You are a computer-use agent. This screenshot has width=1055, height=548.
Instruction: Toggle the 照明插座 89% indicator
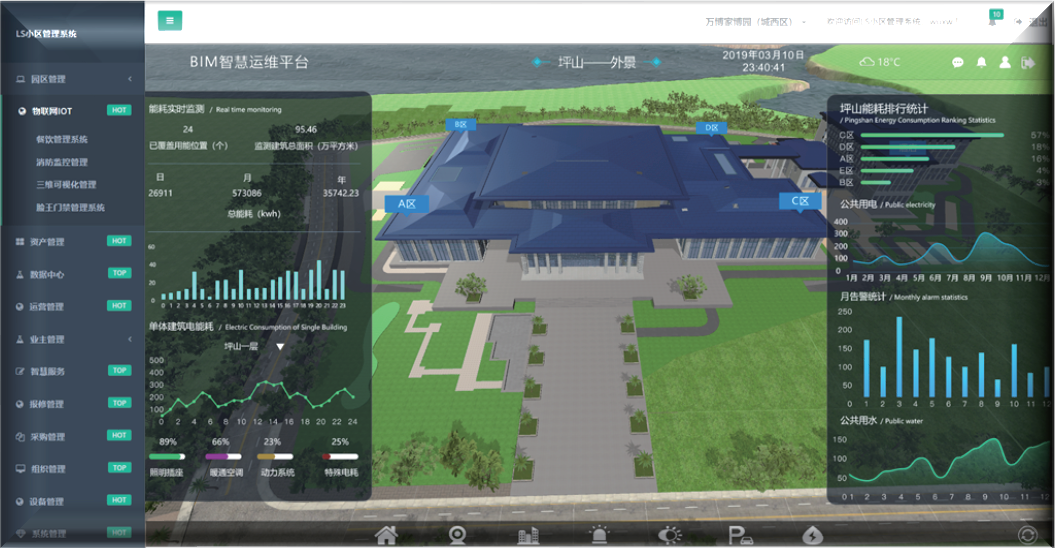tap(168, 456)
